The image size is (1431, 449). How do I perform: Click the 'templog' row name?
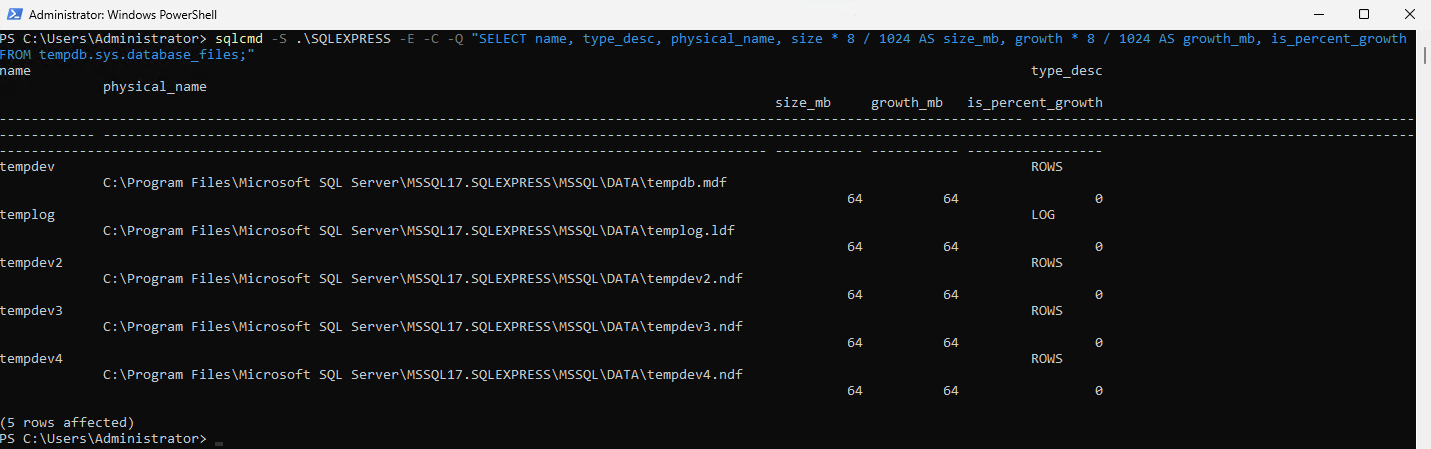coord(28,215)
